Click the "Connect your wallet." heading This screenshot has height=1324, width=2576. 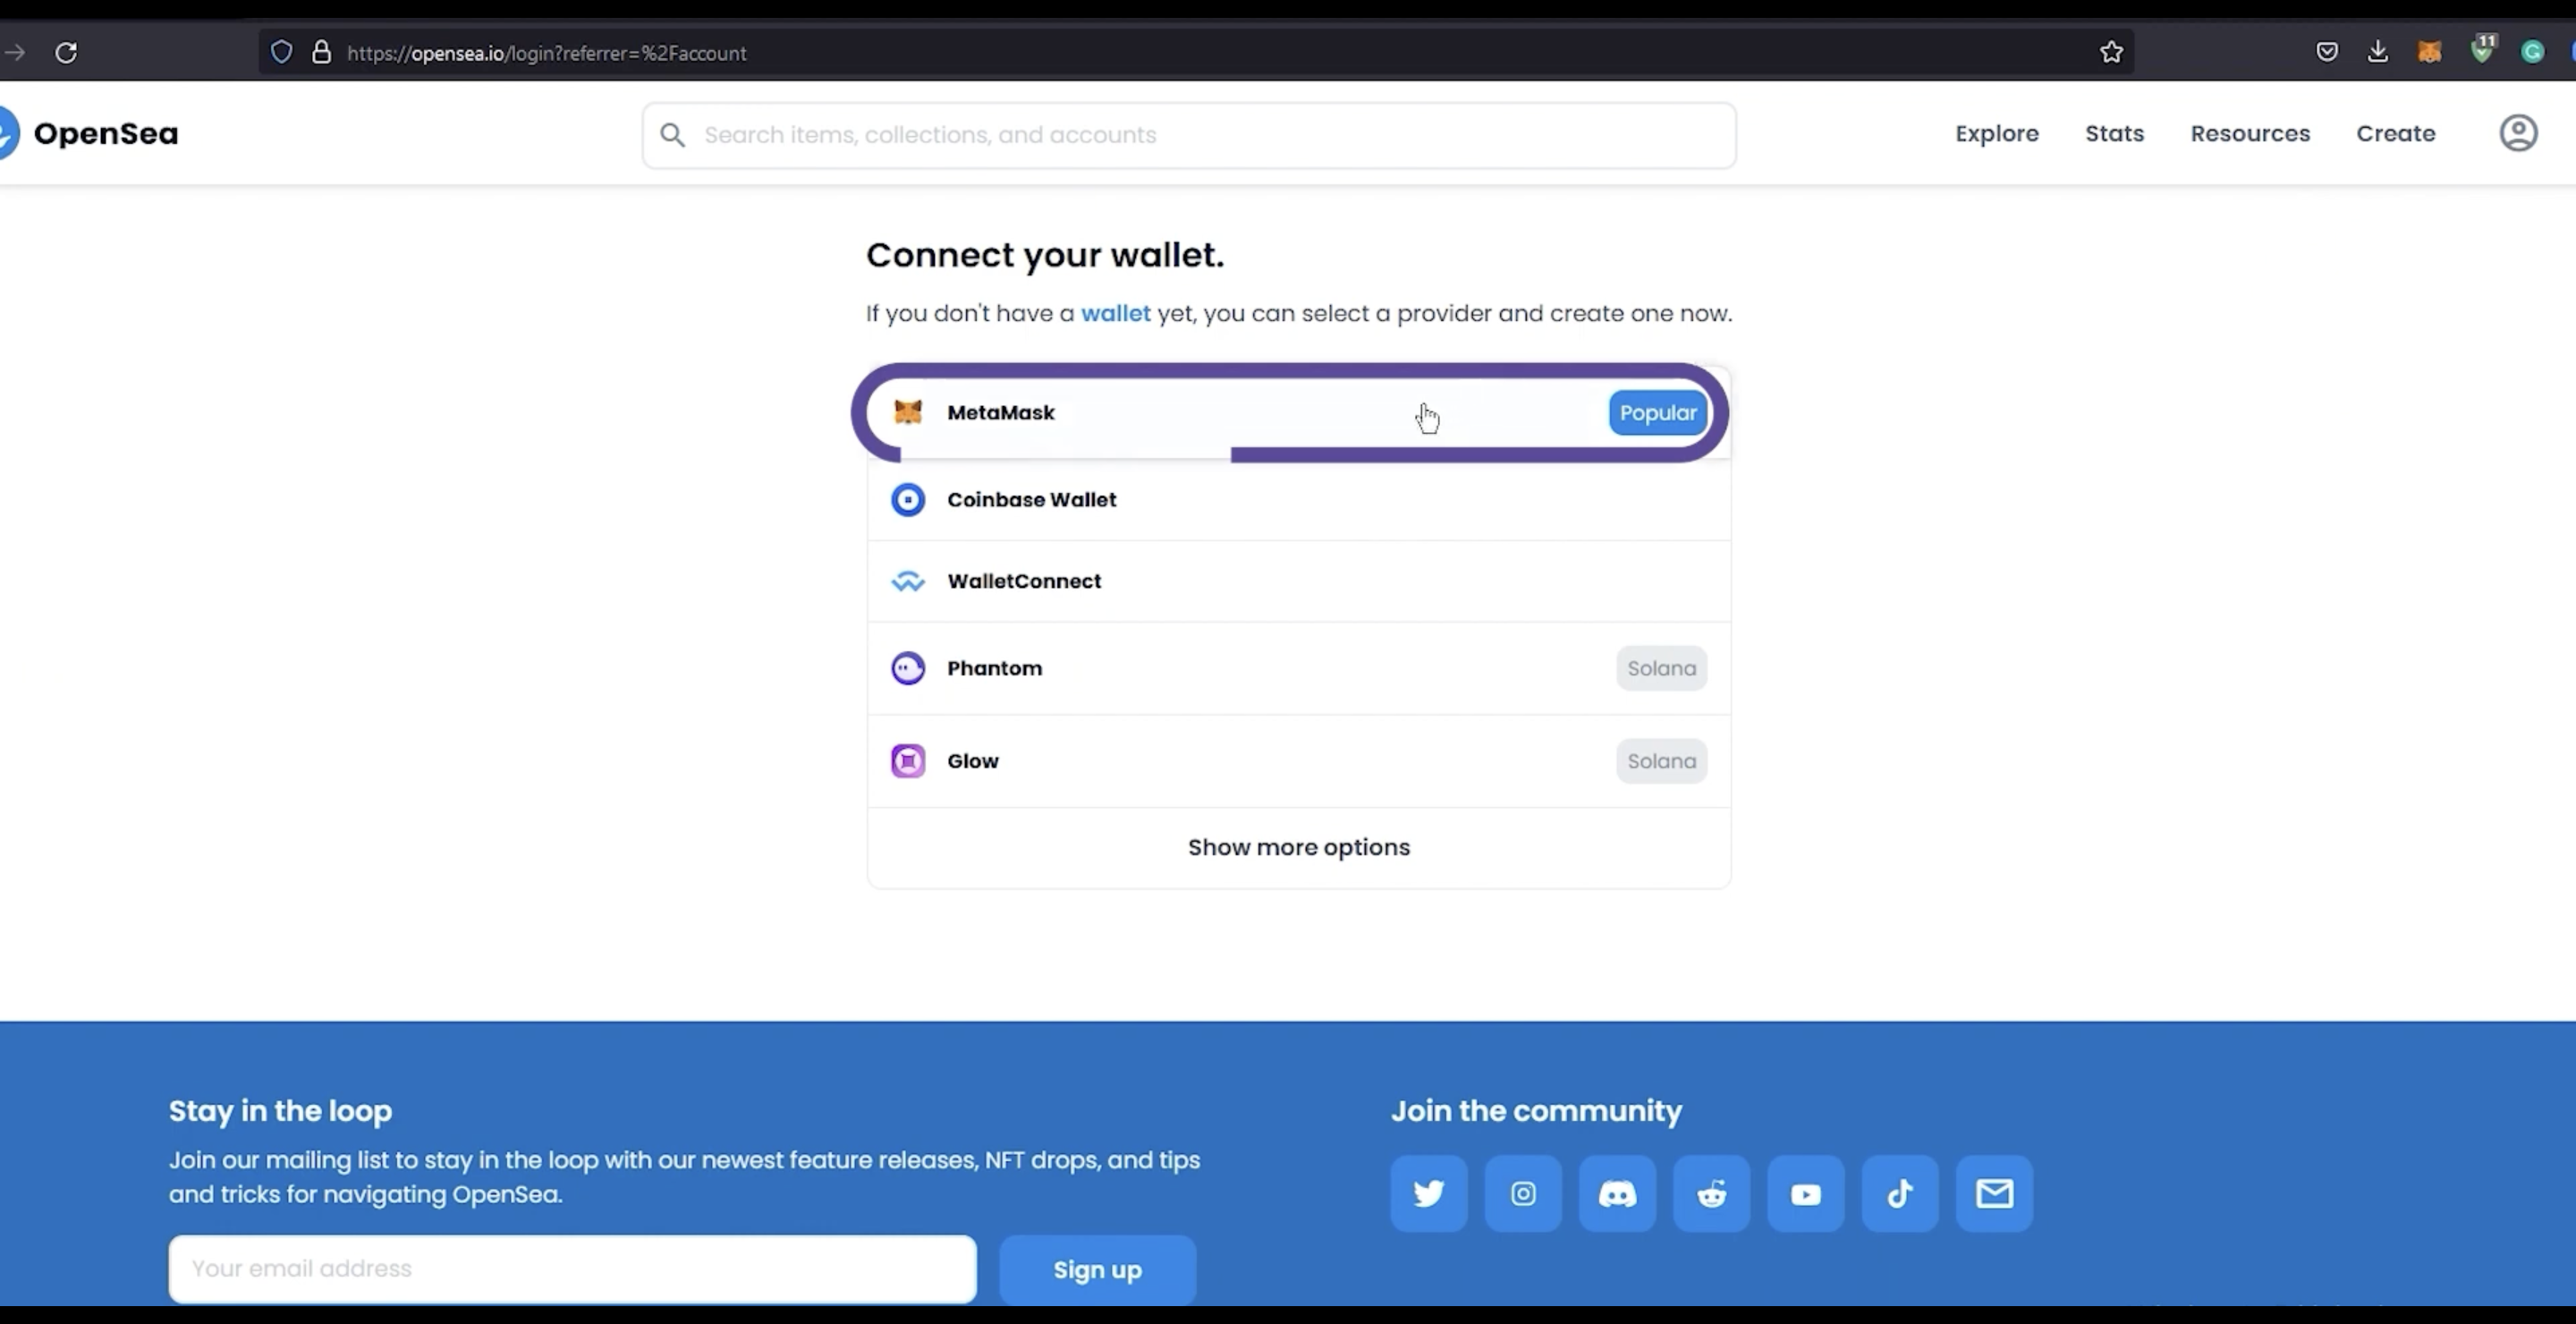click(x=1045, y=255)
